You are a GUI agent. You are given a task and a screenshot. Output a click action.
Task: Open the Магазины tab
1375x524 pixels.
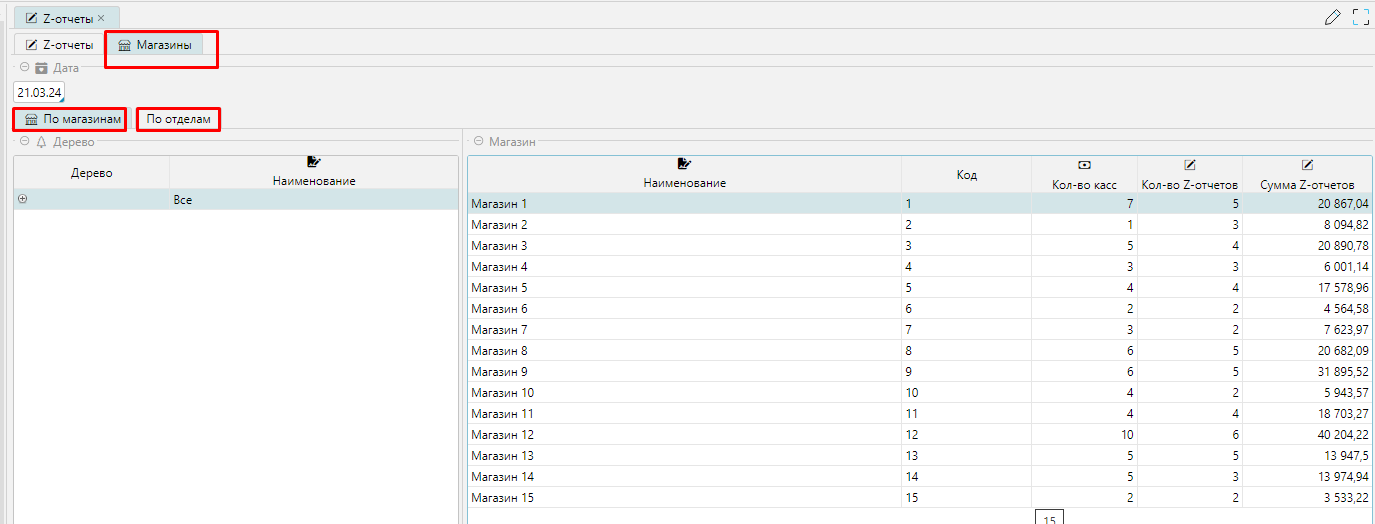155,45
